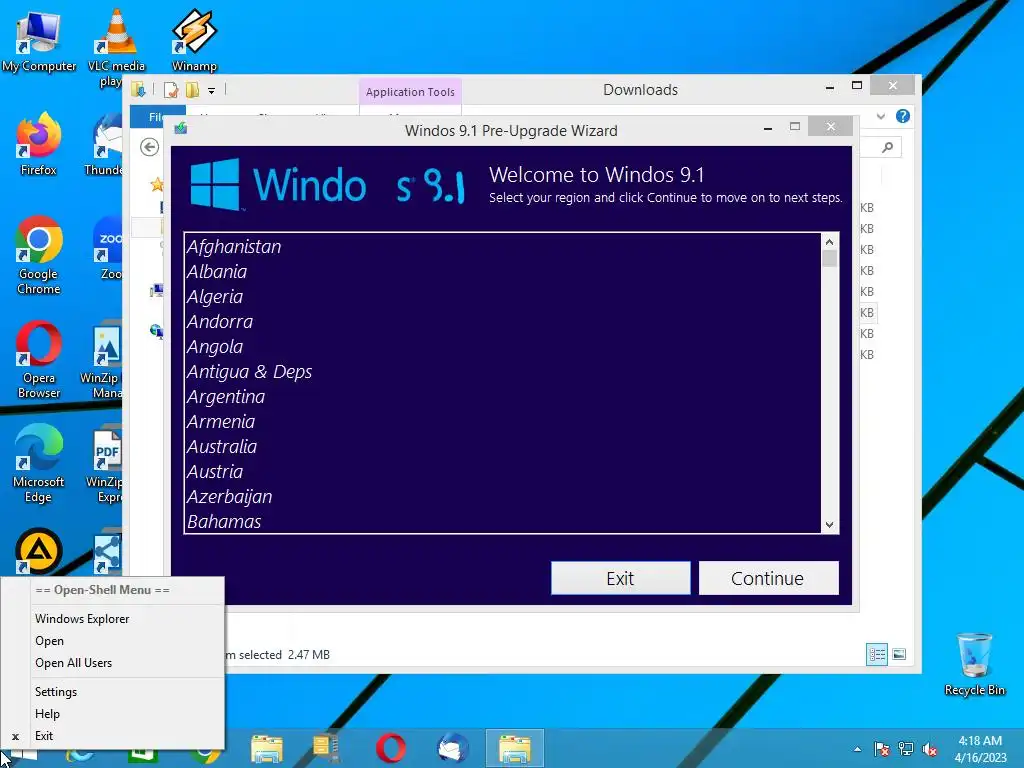Open the Thunderbird desktop shortcut
The image size is (1024, 768).
(x=106, y=144)
